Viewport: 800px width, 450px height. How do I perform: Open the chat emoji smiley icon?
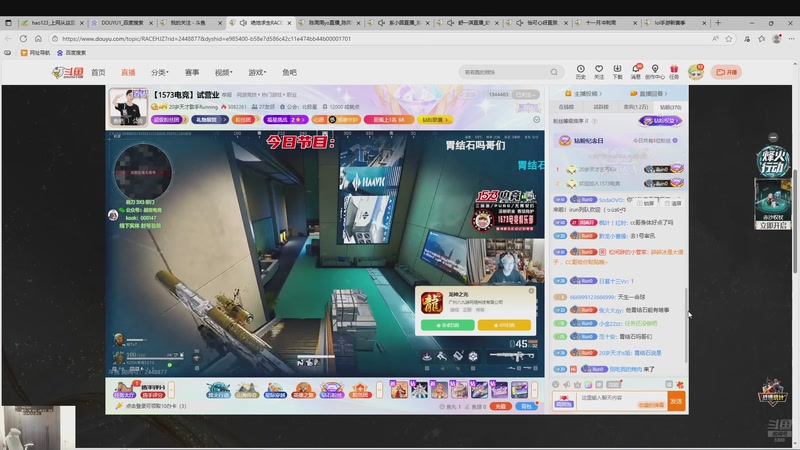[x=556, y=385]
